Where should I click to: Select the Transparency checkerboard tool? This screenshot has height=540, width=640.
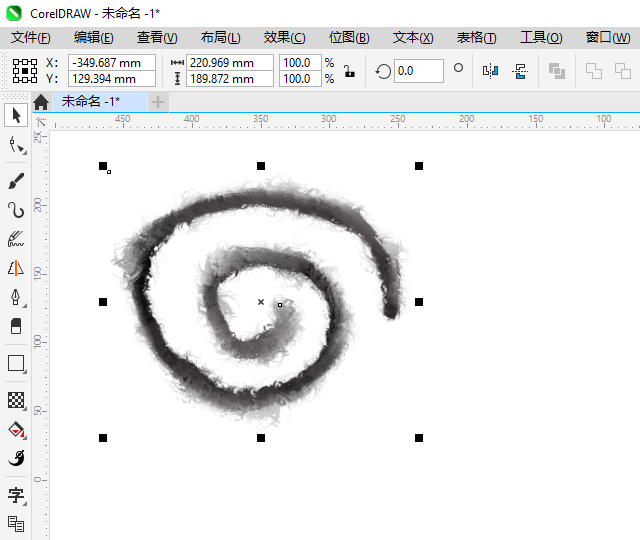16,400
